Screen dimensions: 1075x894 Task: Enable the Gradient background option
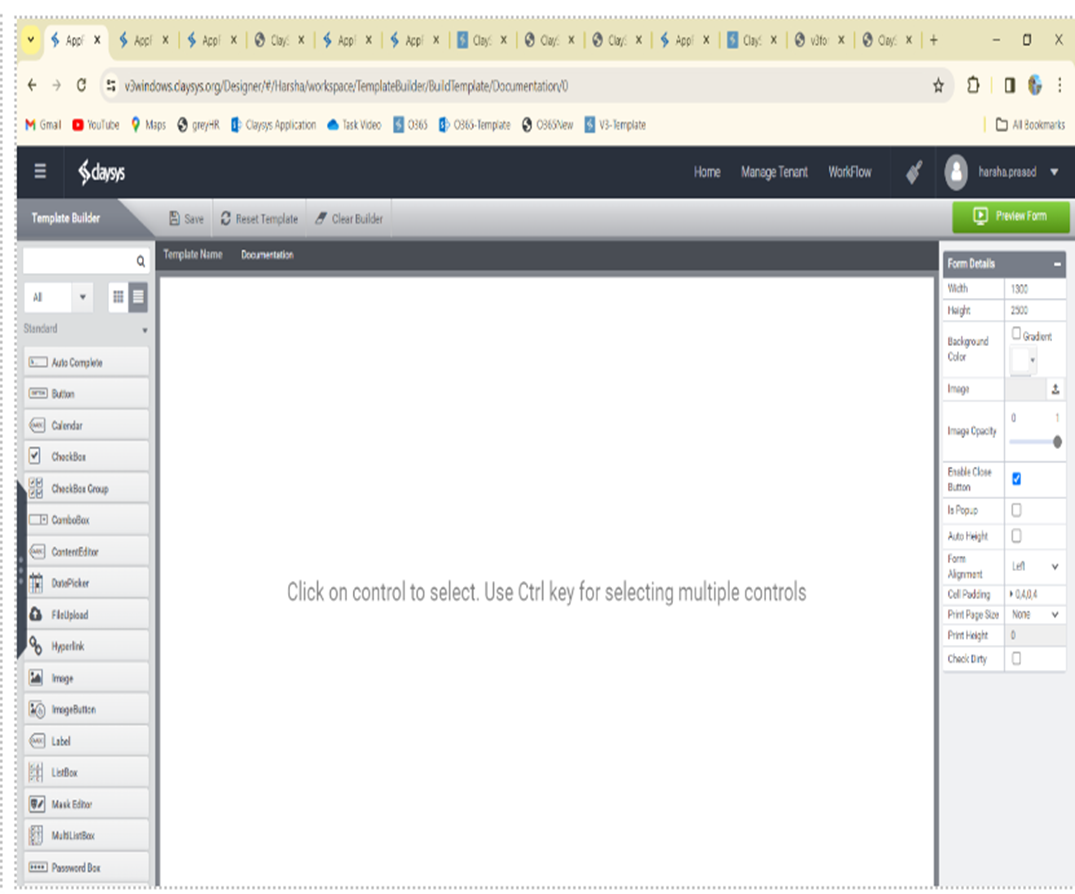tap(1015, 333)
